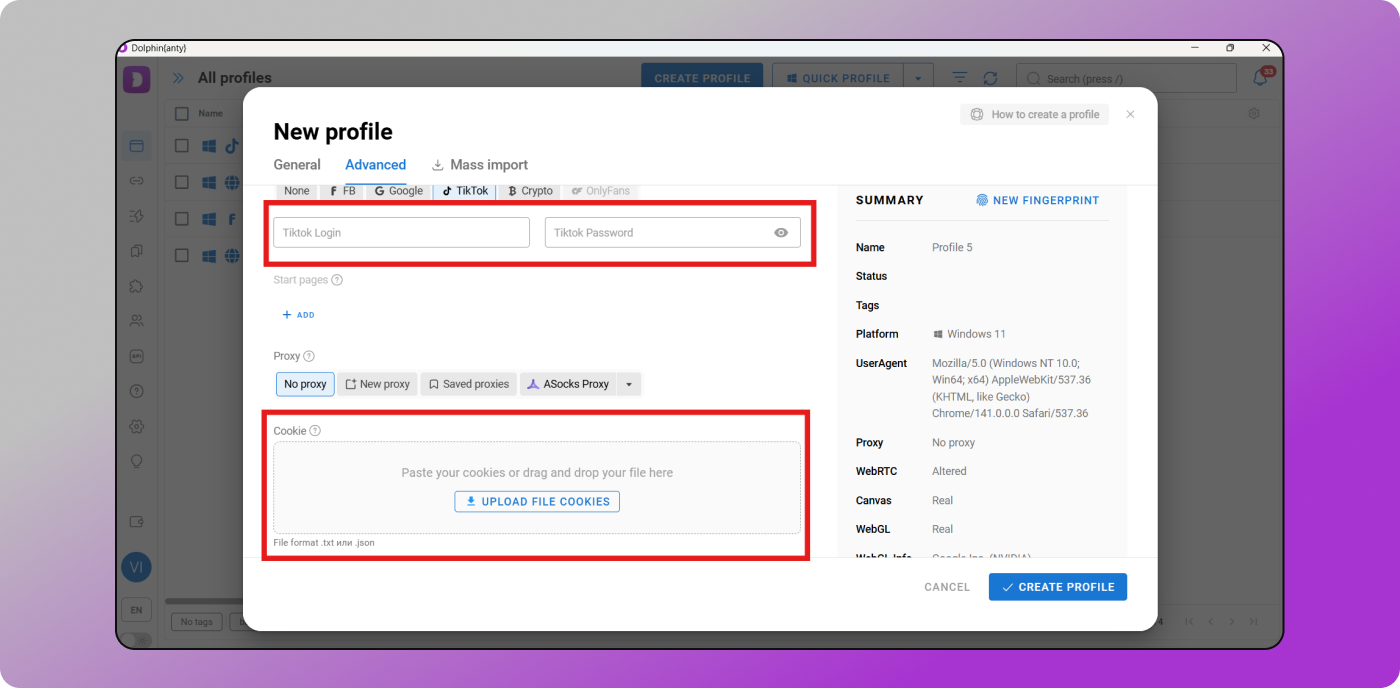Click the notification bell icon
Image resolution: width=1400 pixels, height=688 pixels.
coord(1261,78)
